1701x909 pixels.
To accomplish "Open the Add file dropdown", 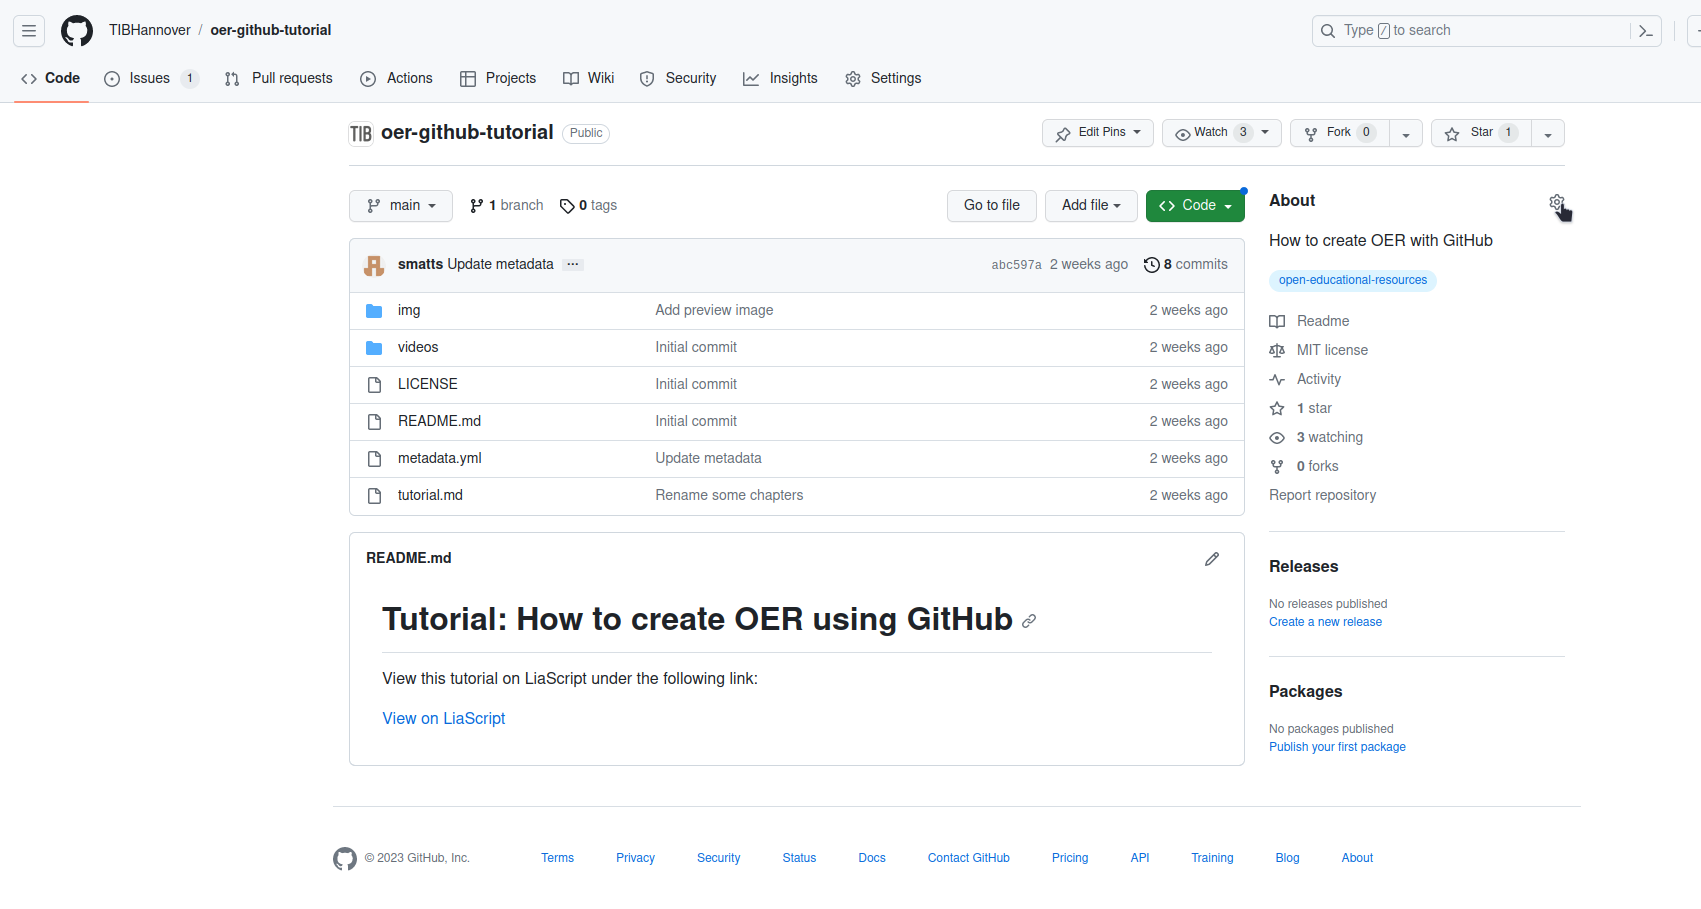I will pyautogui.click(x=1090, y=206).
